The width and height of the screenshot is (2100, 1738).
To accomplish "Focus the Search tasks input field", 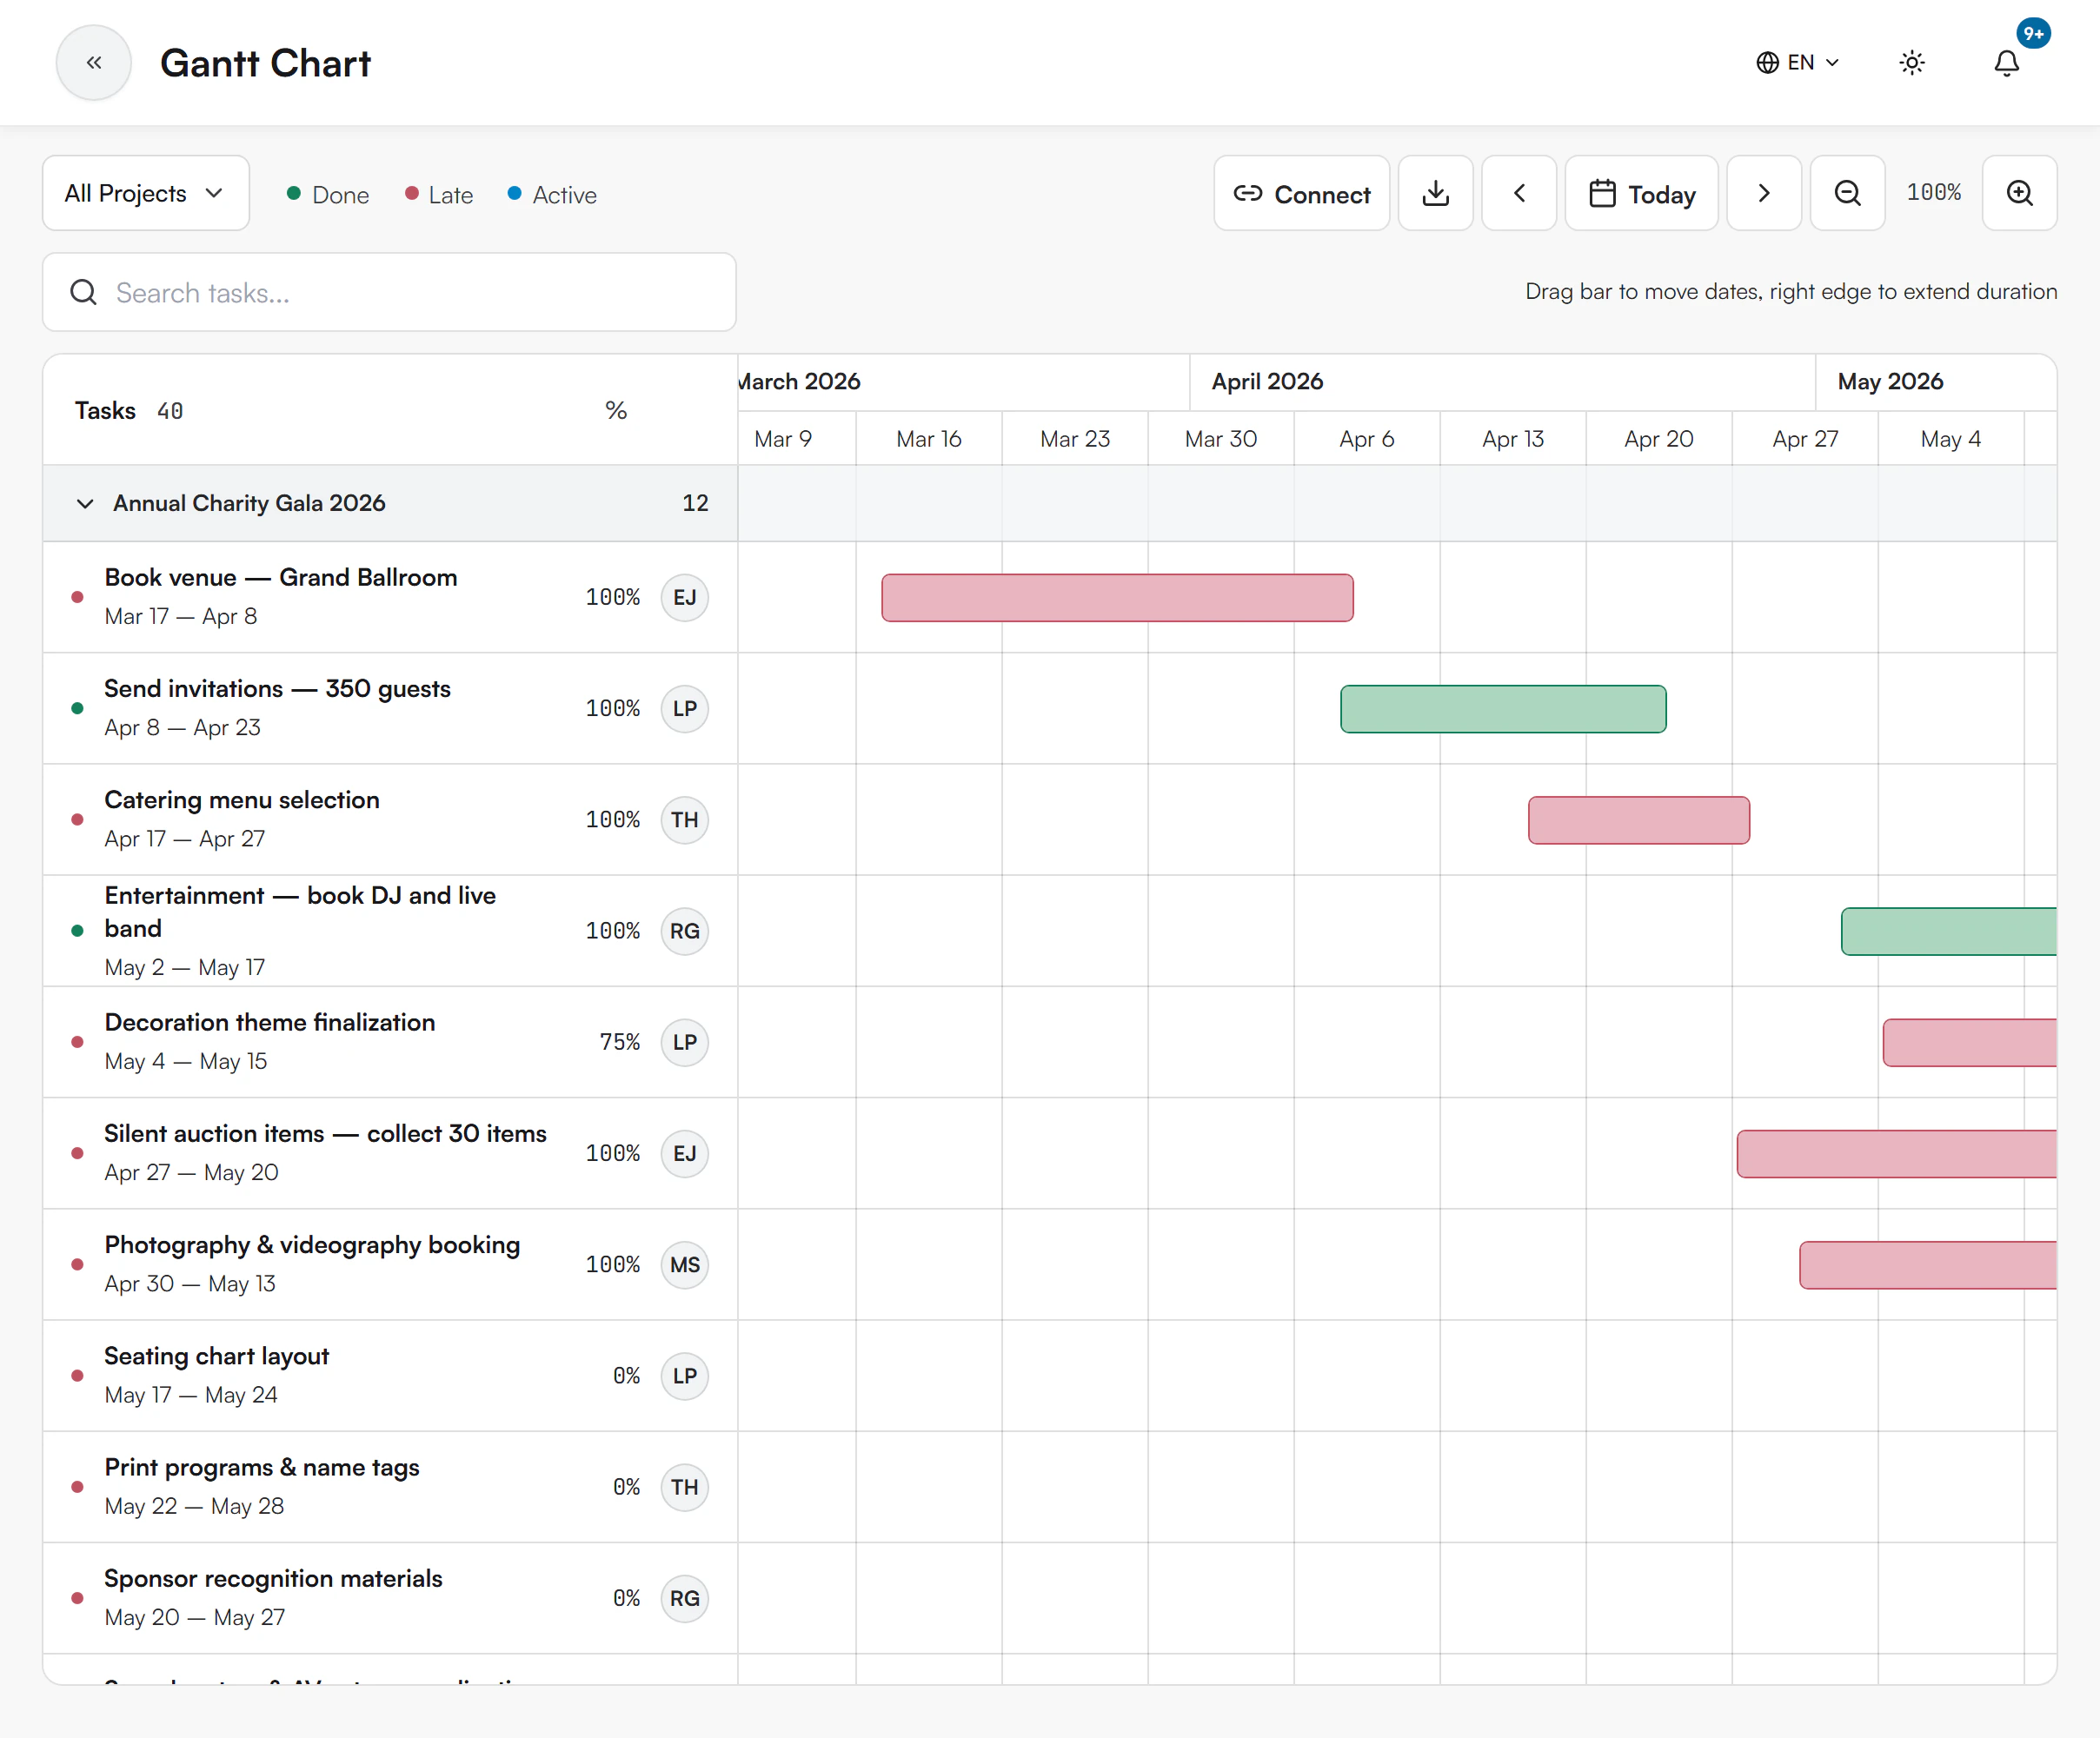I will pos(389,293).
